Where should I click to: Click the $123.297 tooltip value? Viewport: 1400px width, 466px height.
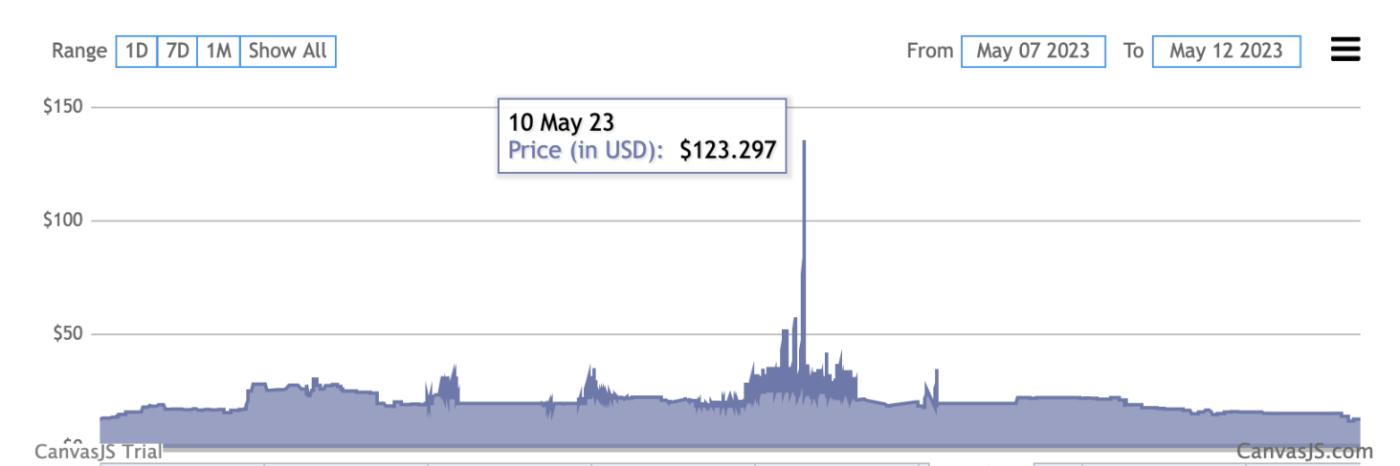point(727,150)
